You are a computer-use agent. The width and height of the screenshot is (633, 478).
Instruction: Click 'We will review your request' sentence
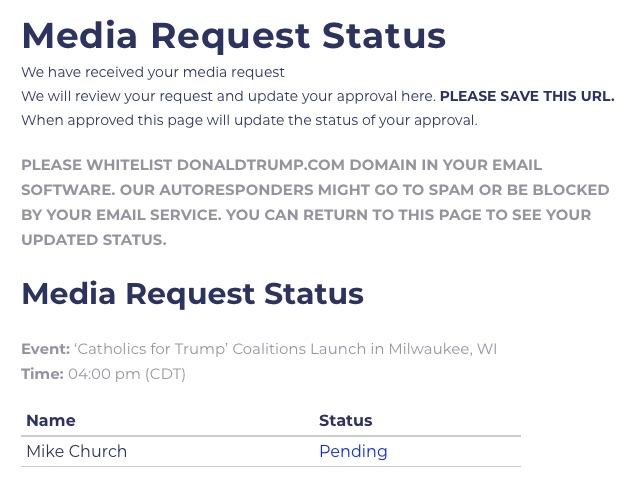click(228, 97)
